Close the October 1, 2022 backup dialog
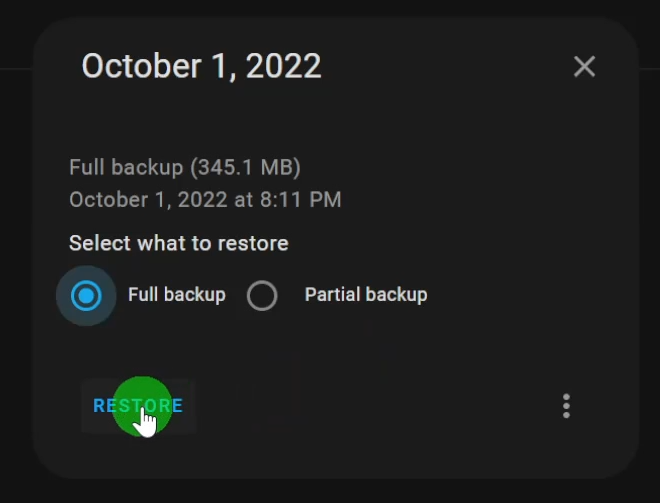The height and width of the screenshot is (503, 660). point(584,67)
